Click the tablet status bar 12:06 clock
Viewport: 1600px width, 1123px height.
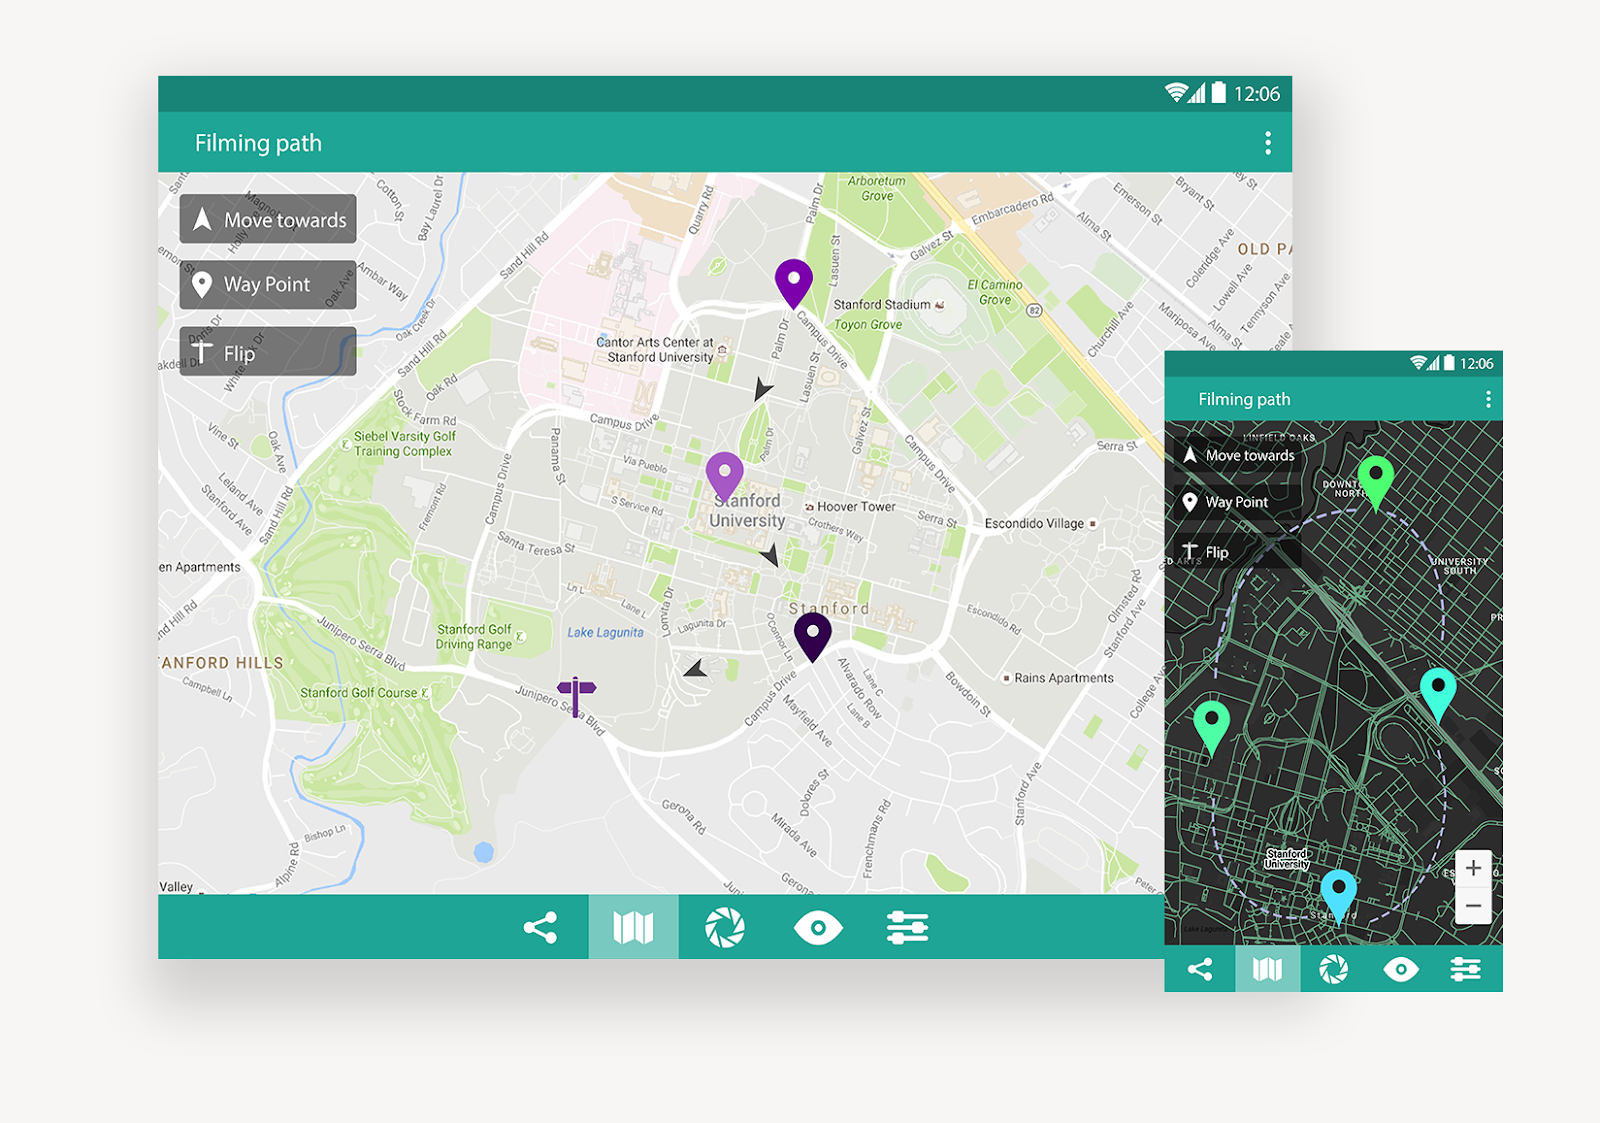[1257, 94]
